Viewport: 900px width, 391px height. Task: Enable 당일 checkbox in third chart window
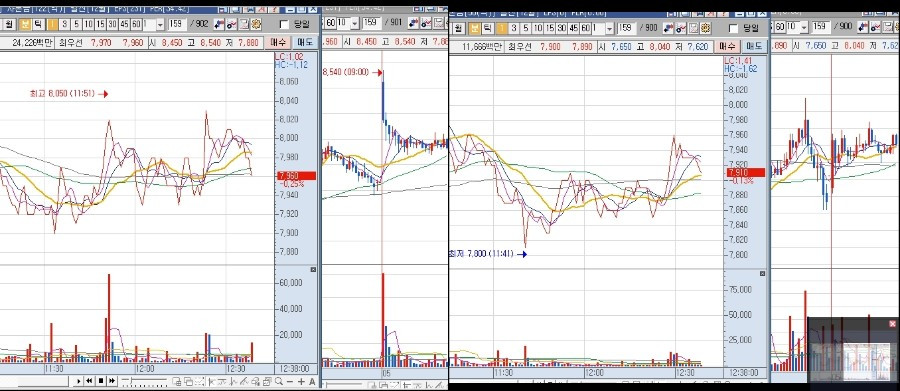tap(733, 29)
